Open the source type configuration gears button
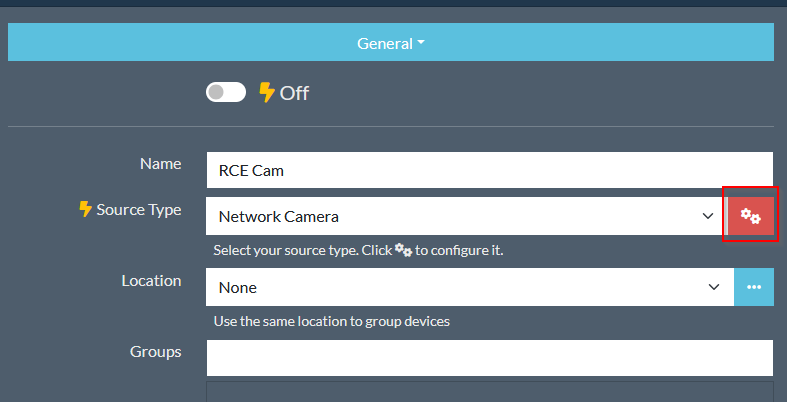Image resolution: width=787 pixels, height=402 pixels. click(750, 216)
